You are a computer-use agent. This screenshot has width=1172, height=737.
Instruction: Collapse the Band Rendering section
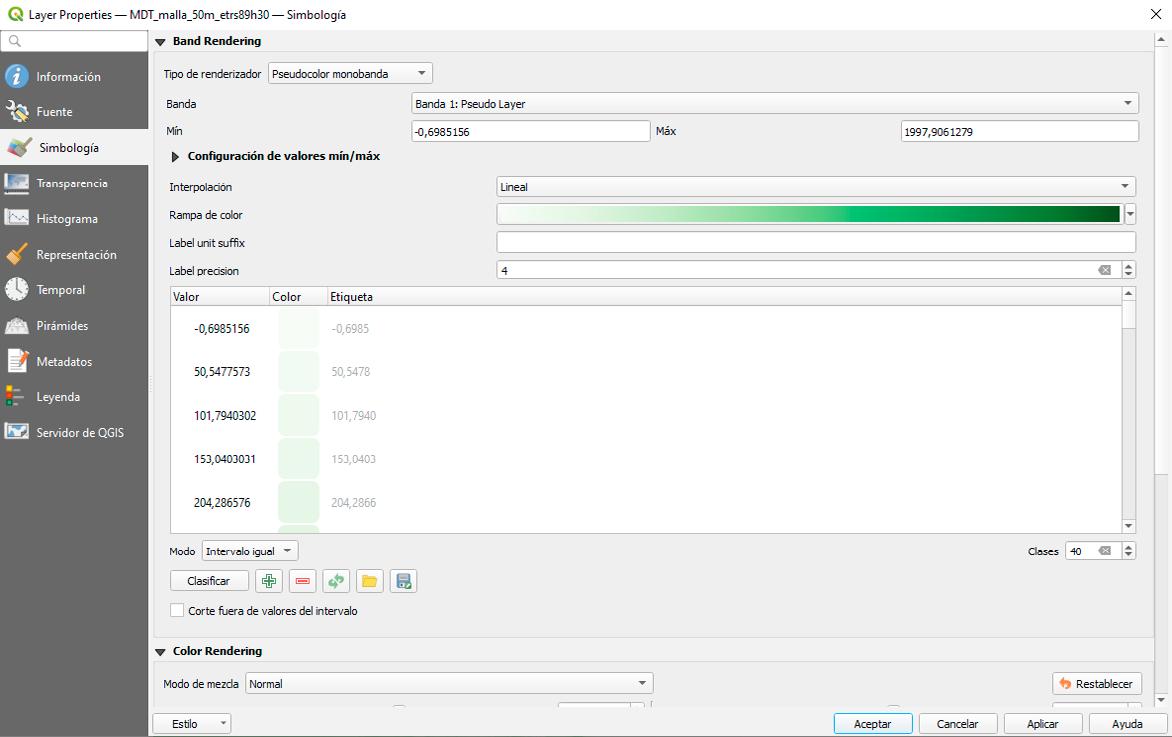click(160, 43)
